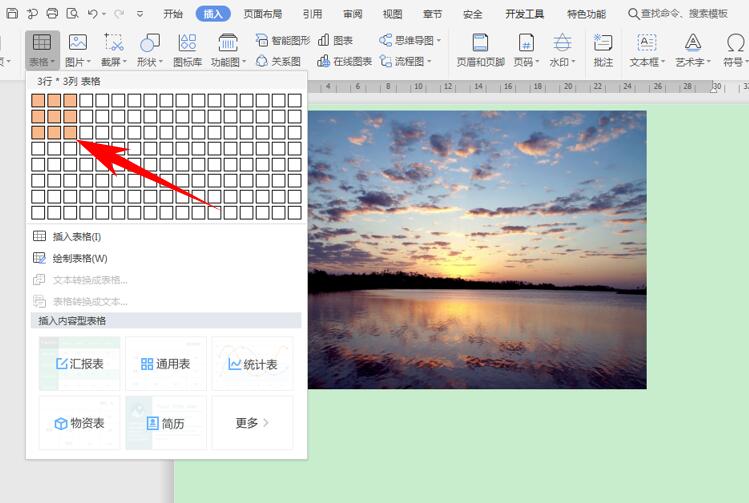Switch to the 页面布局 tab
This screenshot has width=749, height=503.
click(263, 14)
